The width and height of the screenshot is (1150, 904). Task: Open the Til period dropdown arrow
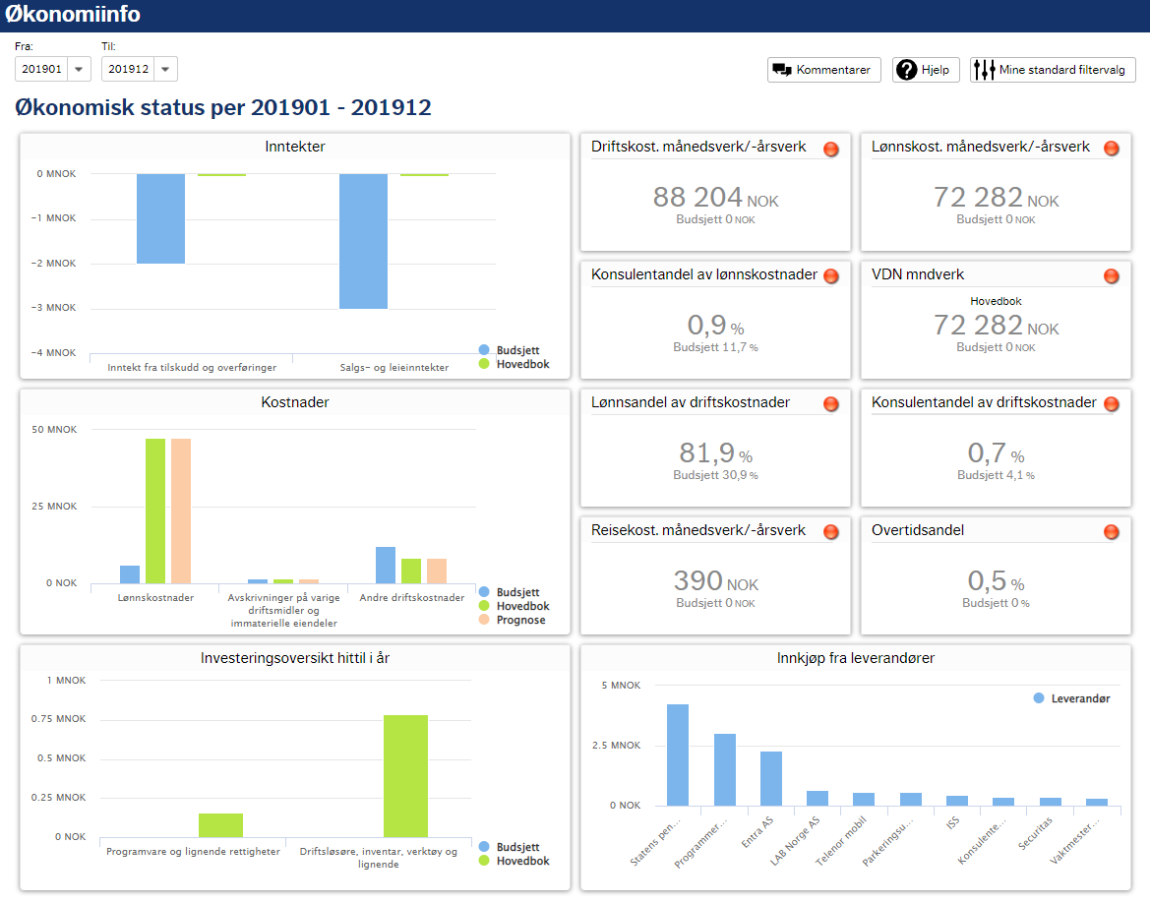pos(166,69)
